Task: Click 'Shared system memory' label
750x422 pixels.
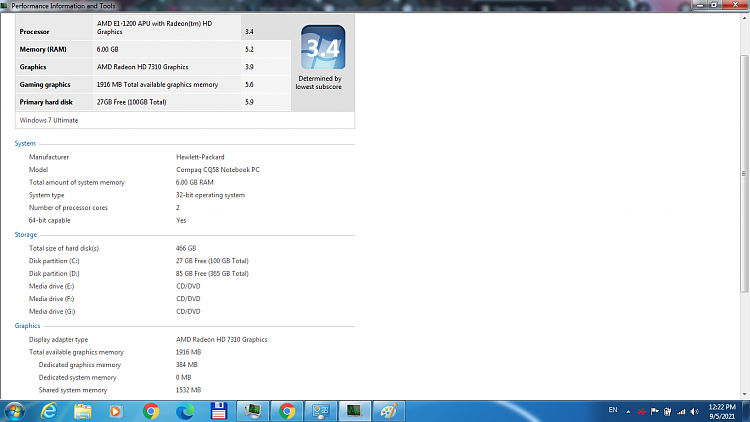Action: tap(73, 390)
